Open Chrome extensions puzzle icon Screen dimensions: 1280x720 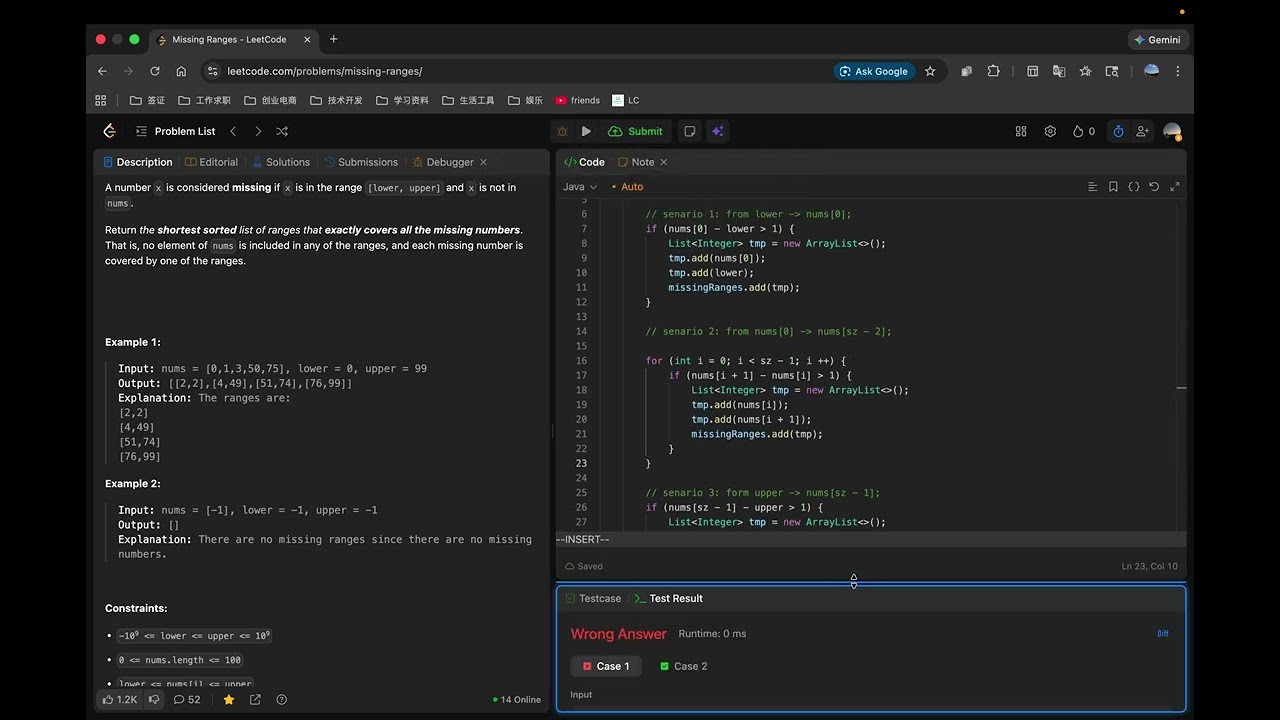pos(993,71)
